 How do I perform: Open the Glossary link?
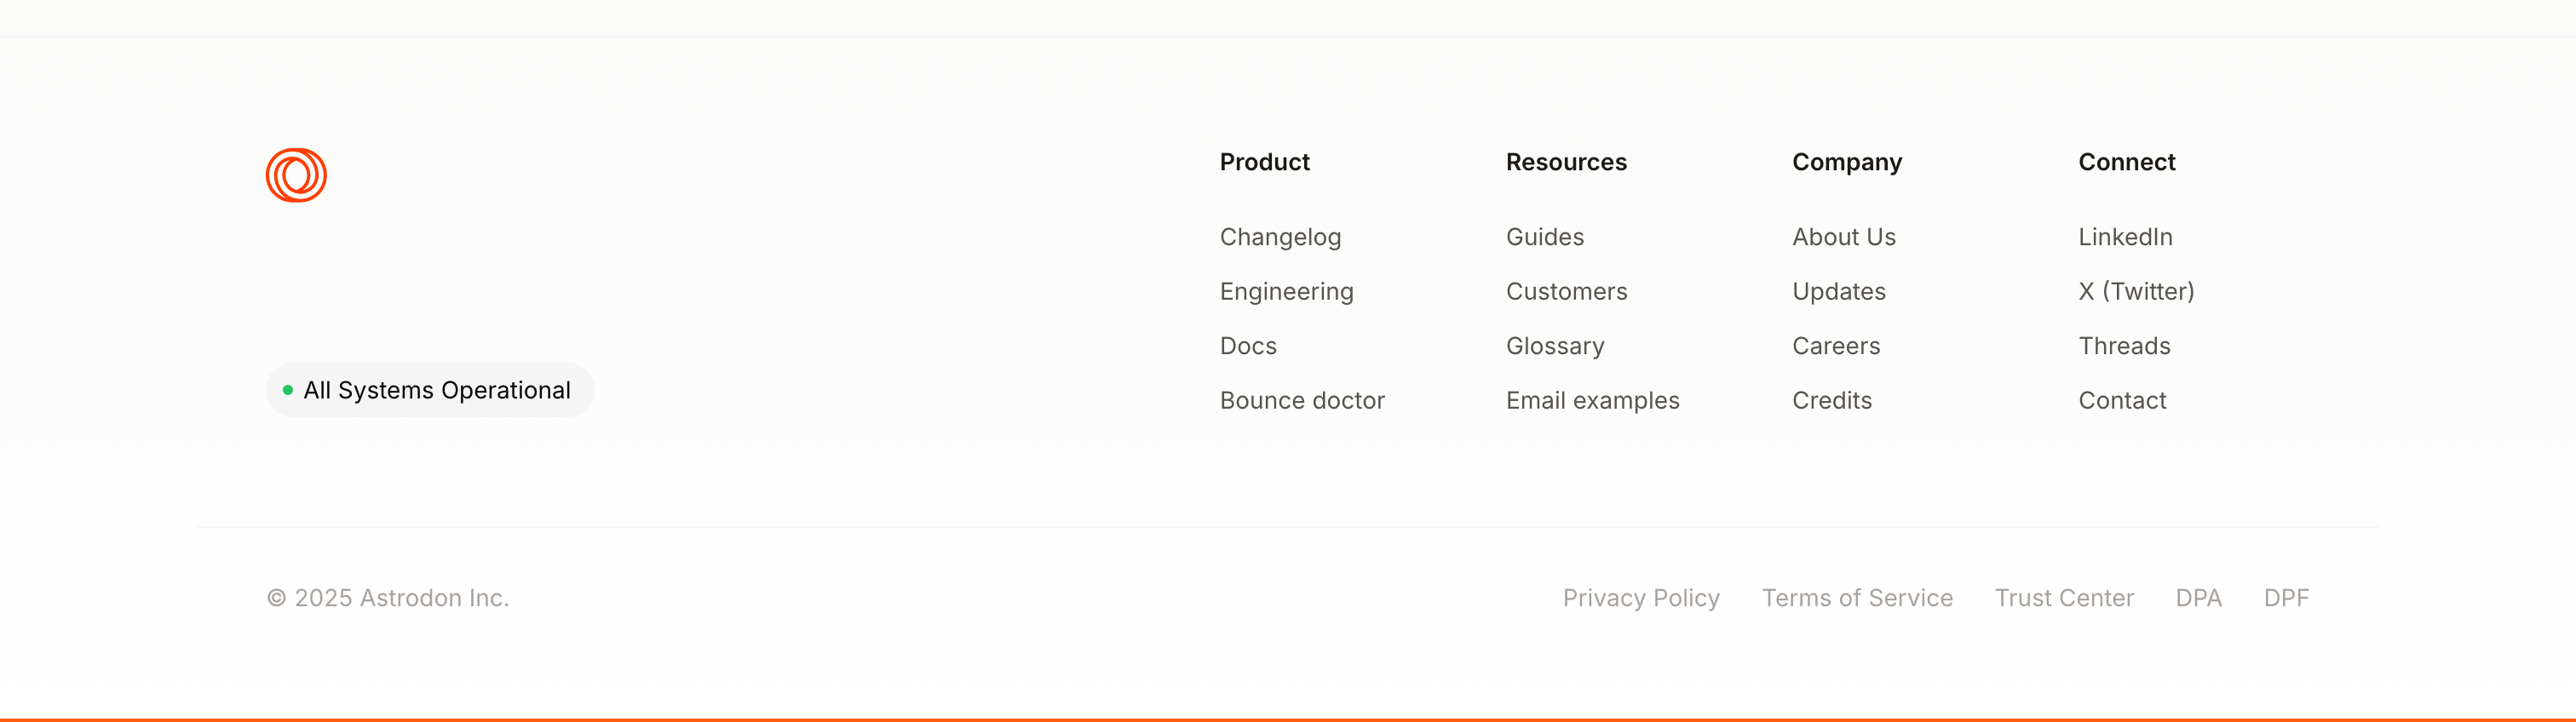1555,346
